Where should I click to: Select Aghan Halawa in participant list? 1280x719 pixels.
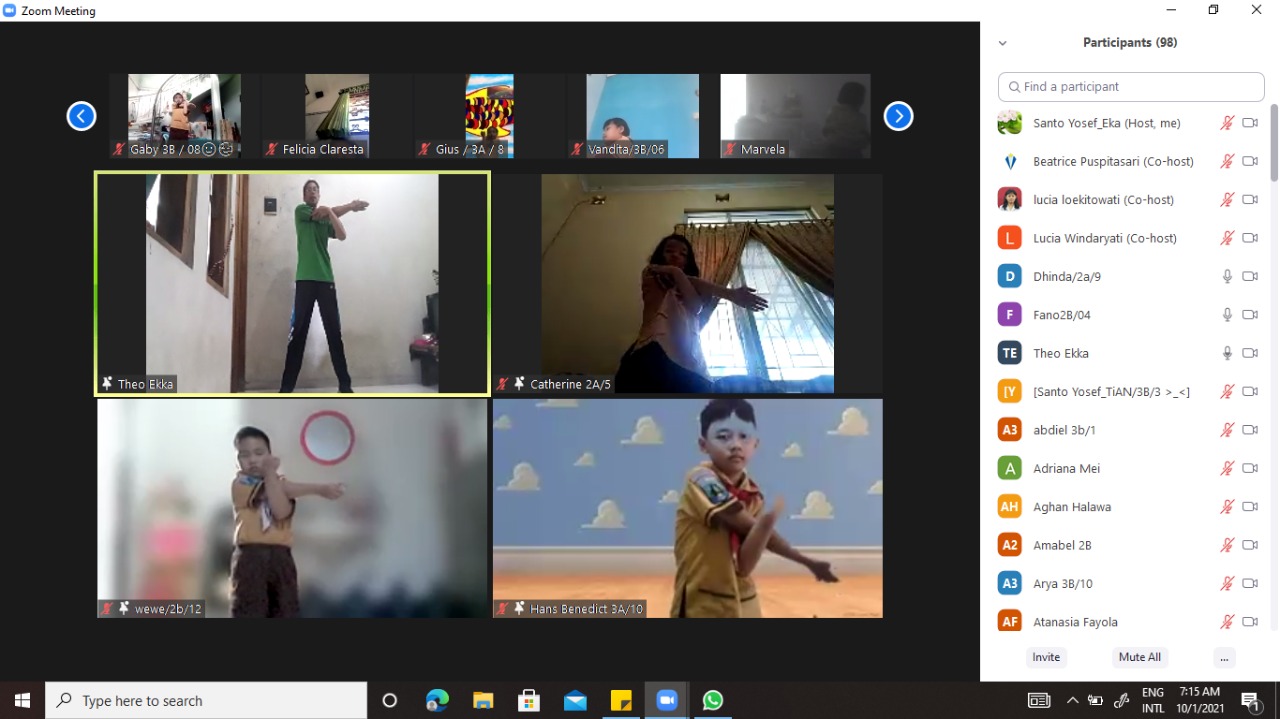click(x=1071, y=507)
